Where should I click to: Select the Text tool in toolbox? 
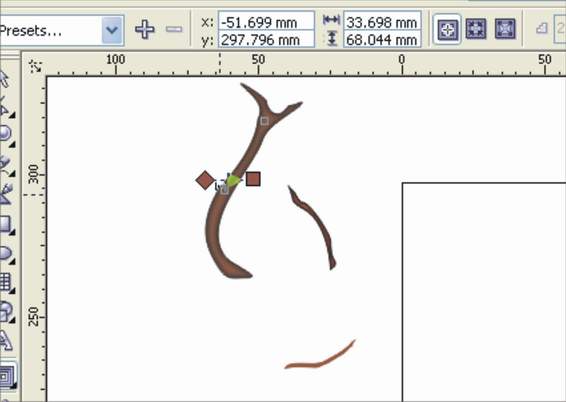5,341
